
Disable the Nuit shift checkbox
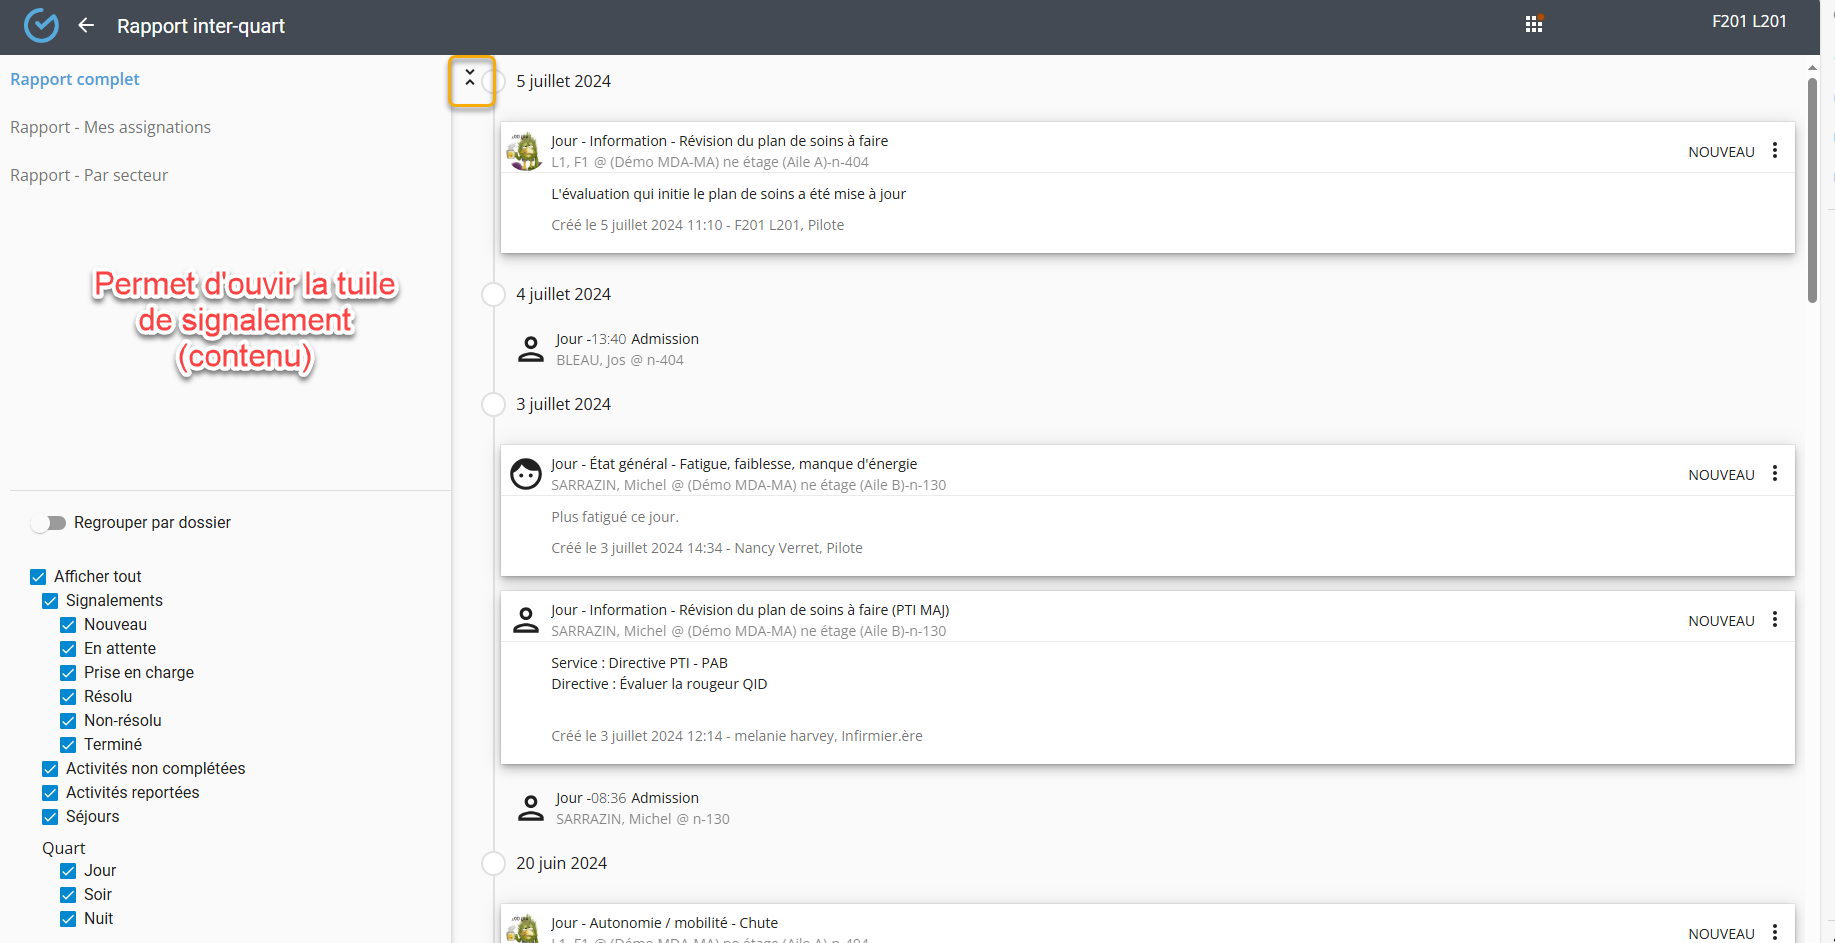click(68, 919)
